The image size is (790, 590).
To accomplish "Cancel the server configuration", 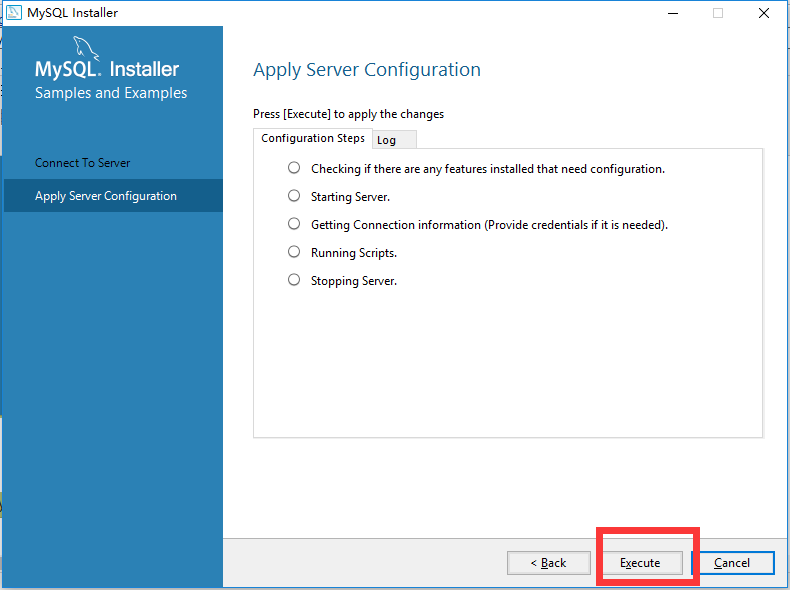I will (x=732, y=563).
